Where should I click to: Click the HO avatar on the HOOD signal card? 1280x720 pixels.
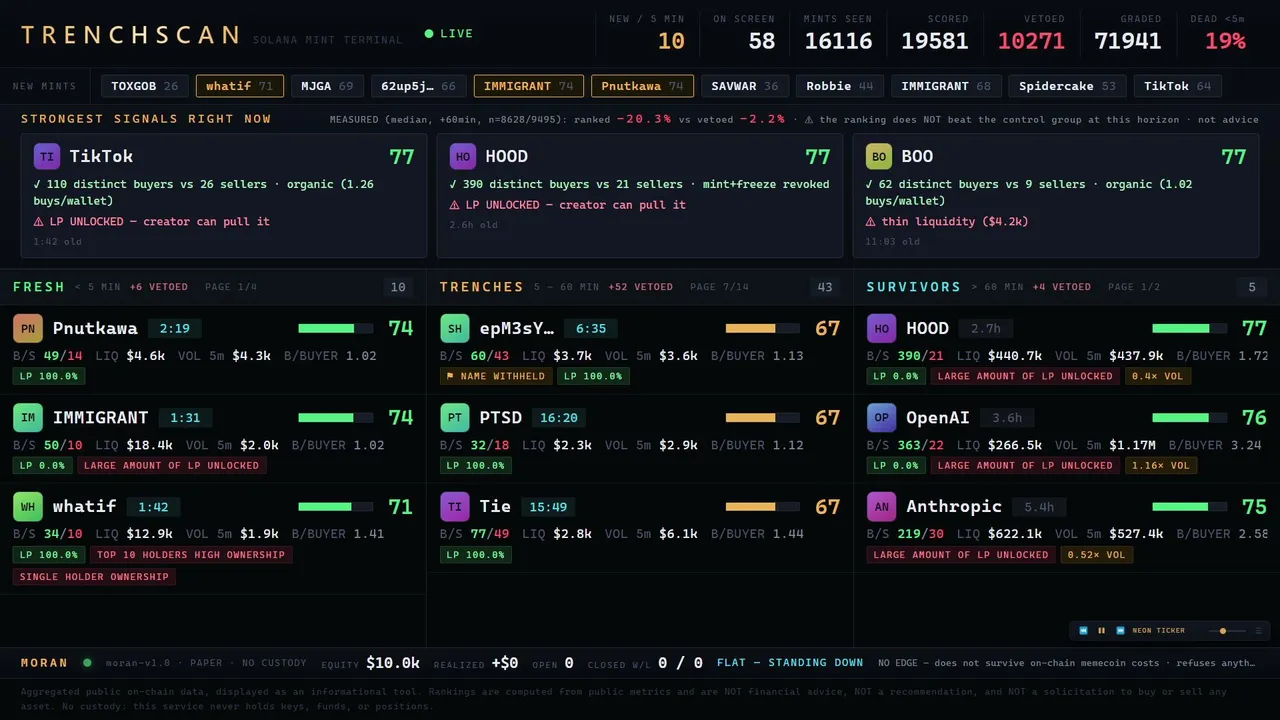click(x=463, y=156)
